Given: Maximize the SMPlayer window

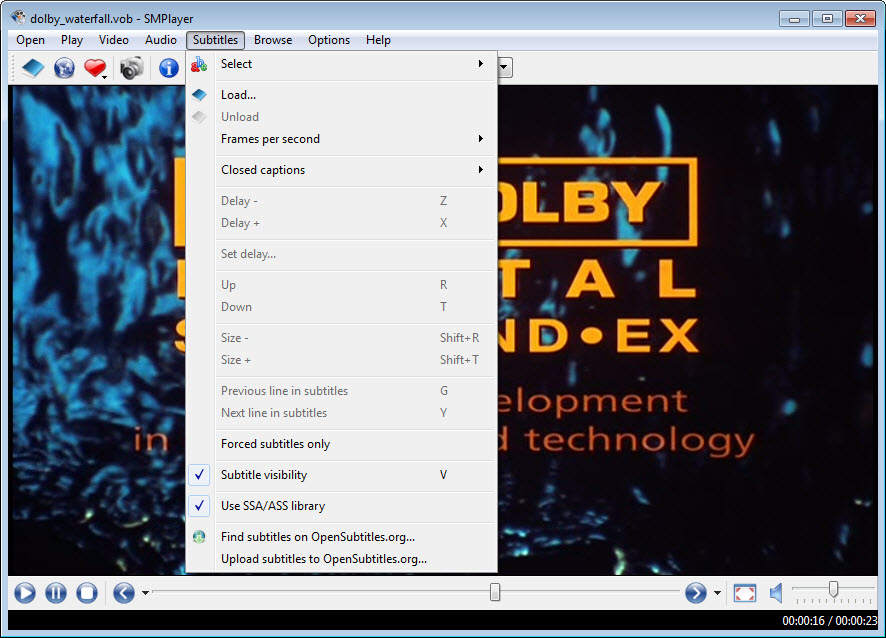Looking at the screenshot, I should 827,19.
